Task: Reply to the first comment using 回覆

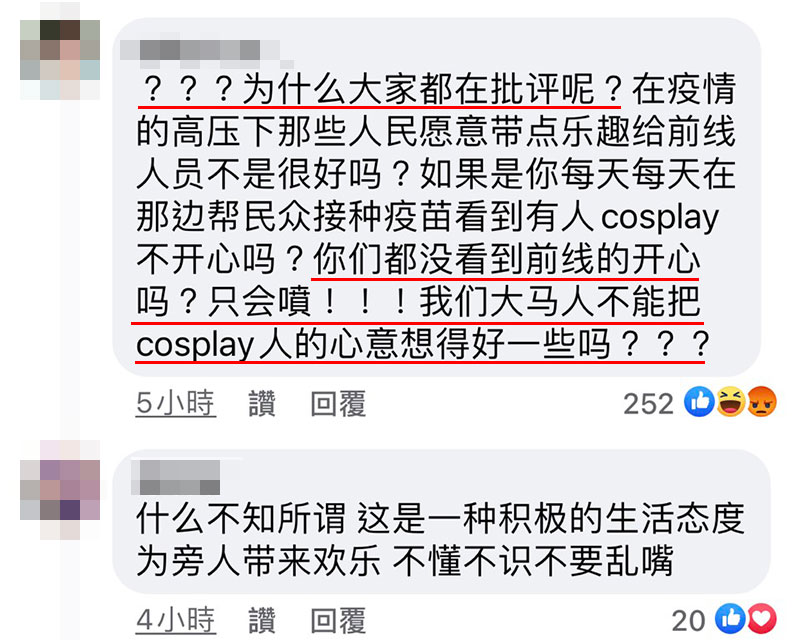Action: (x=338, y=403)
